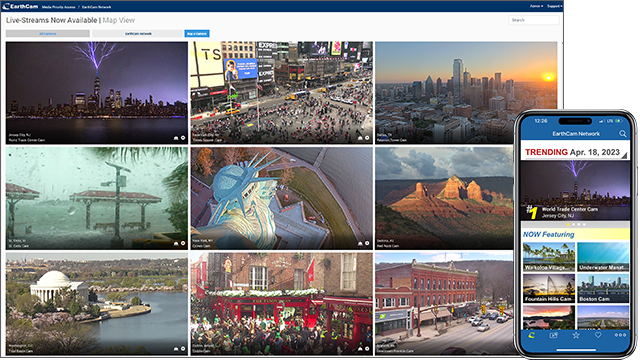Select the third carousel dot on phone
The height and width of the screenshot is (360, 640).
(x=578, y=224)
